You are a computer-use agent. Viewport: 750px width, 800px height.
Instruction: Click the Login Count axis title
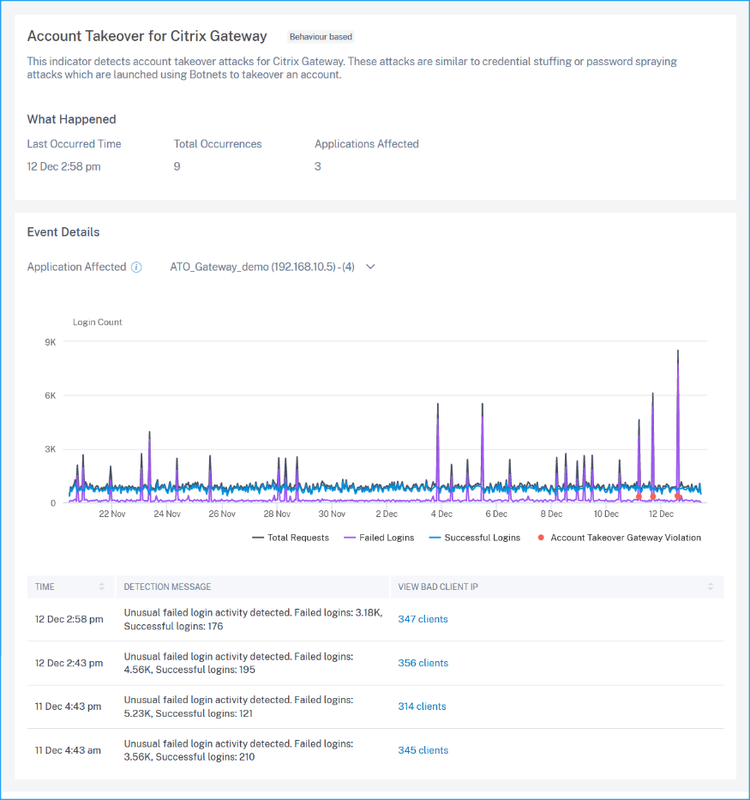[97, 322]
